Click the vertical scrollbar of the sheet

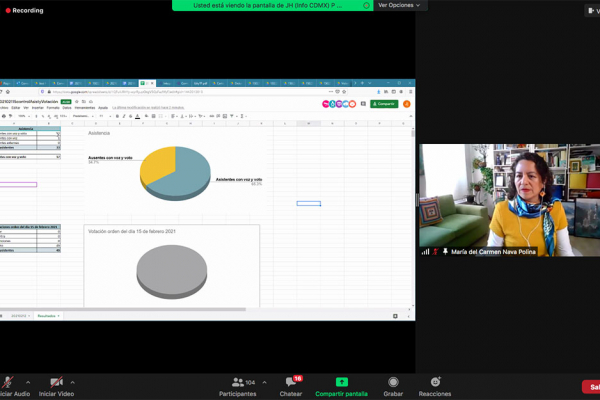[x=413, y=133]
